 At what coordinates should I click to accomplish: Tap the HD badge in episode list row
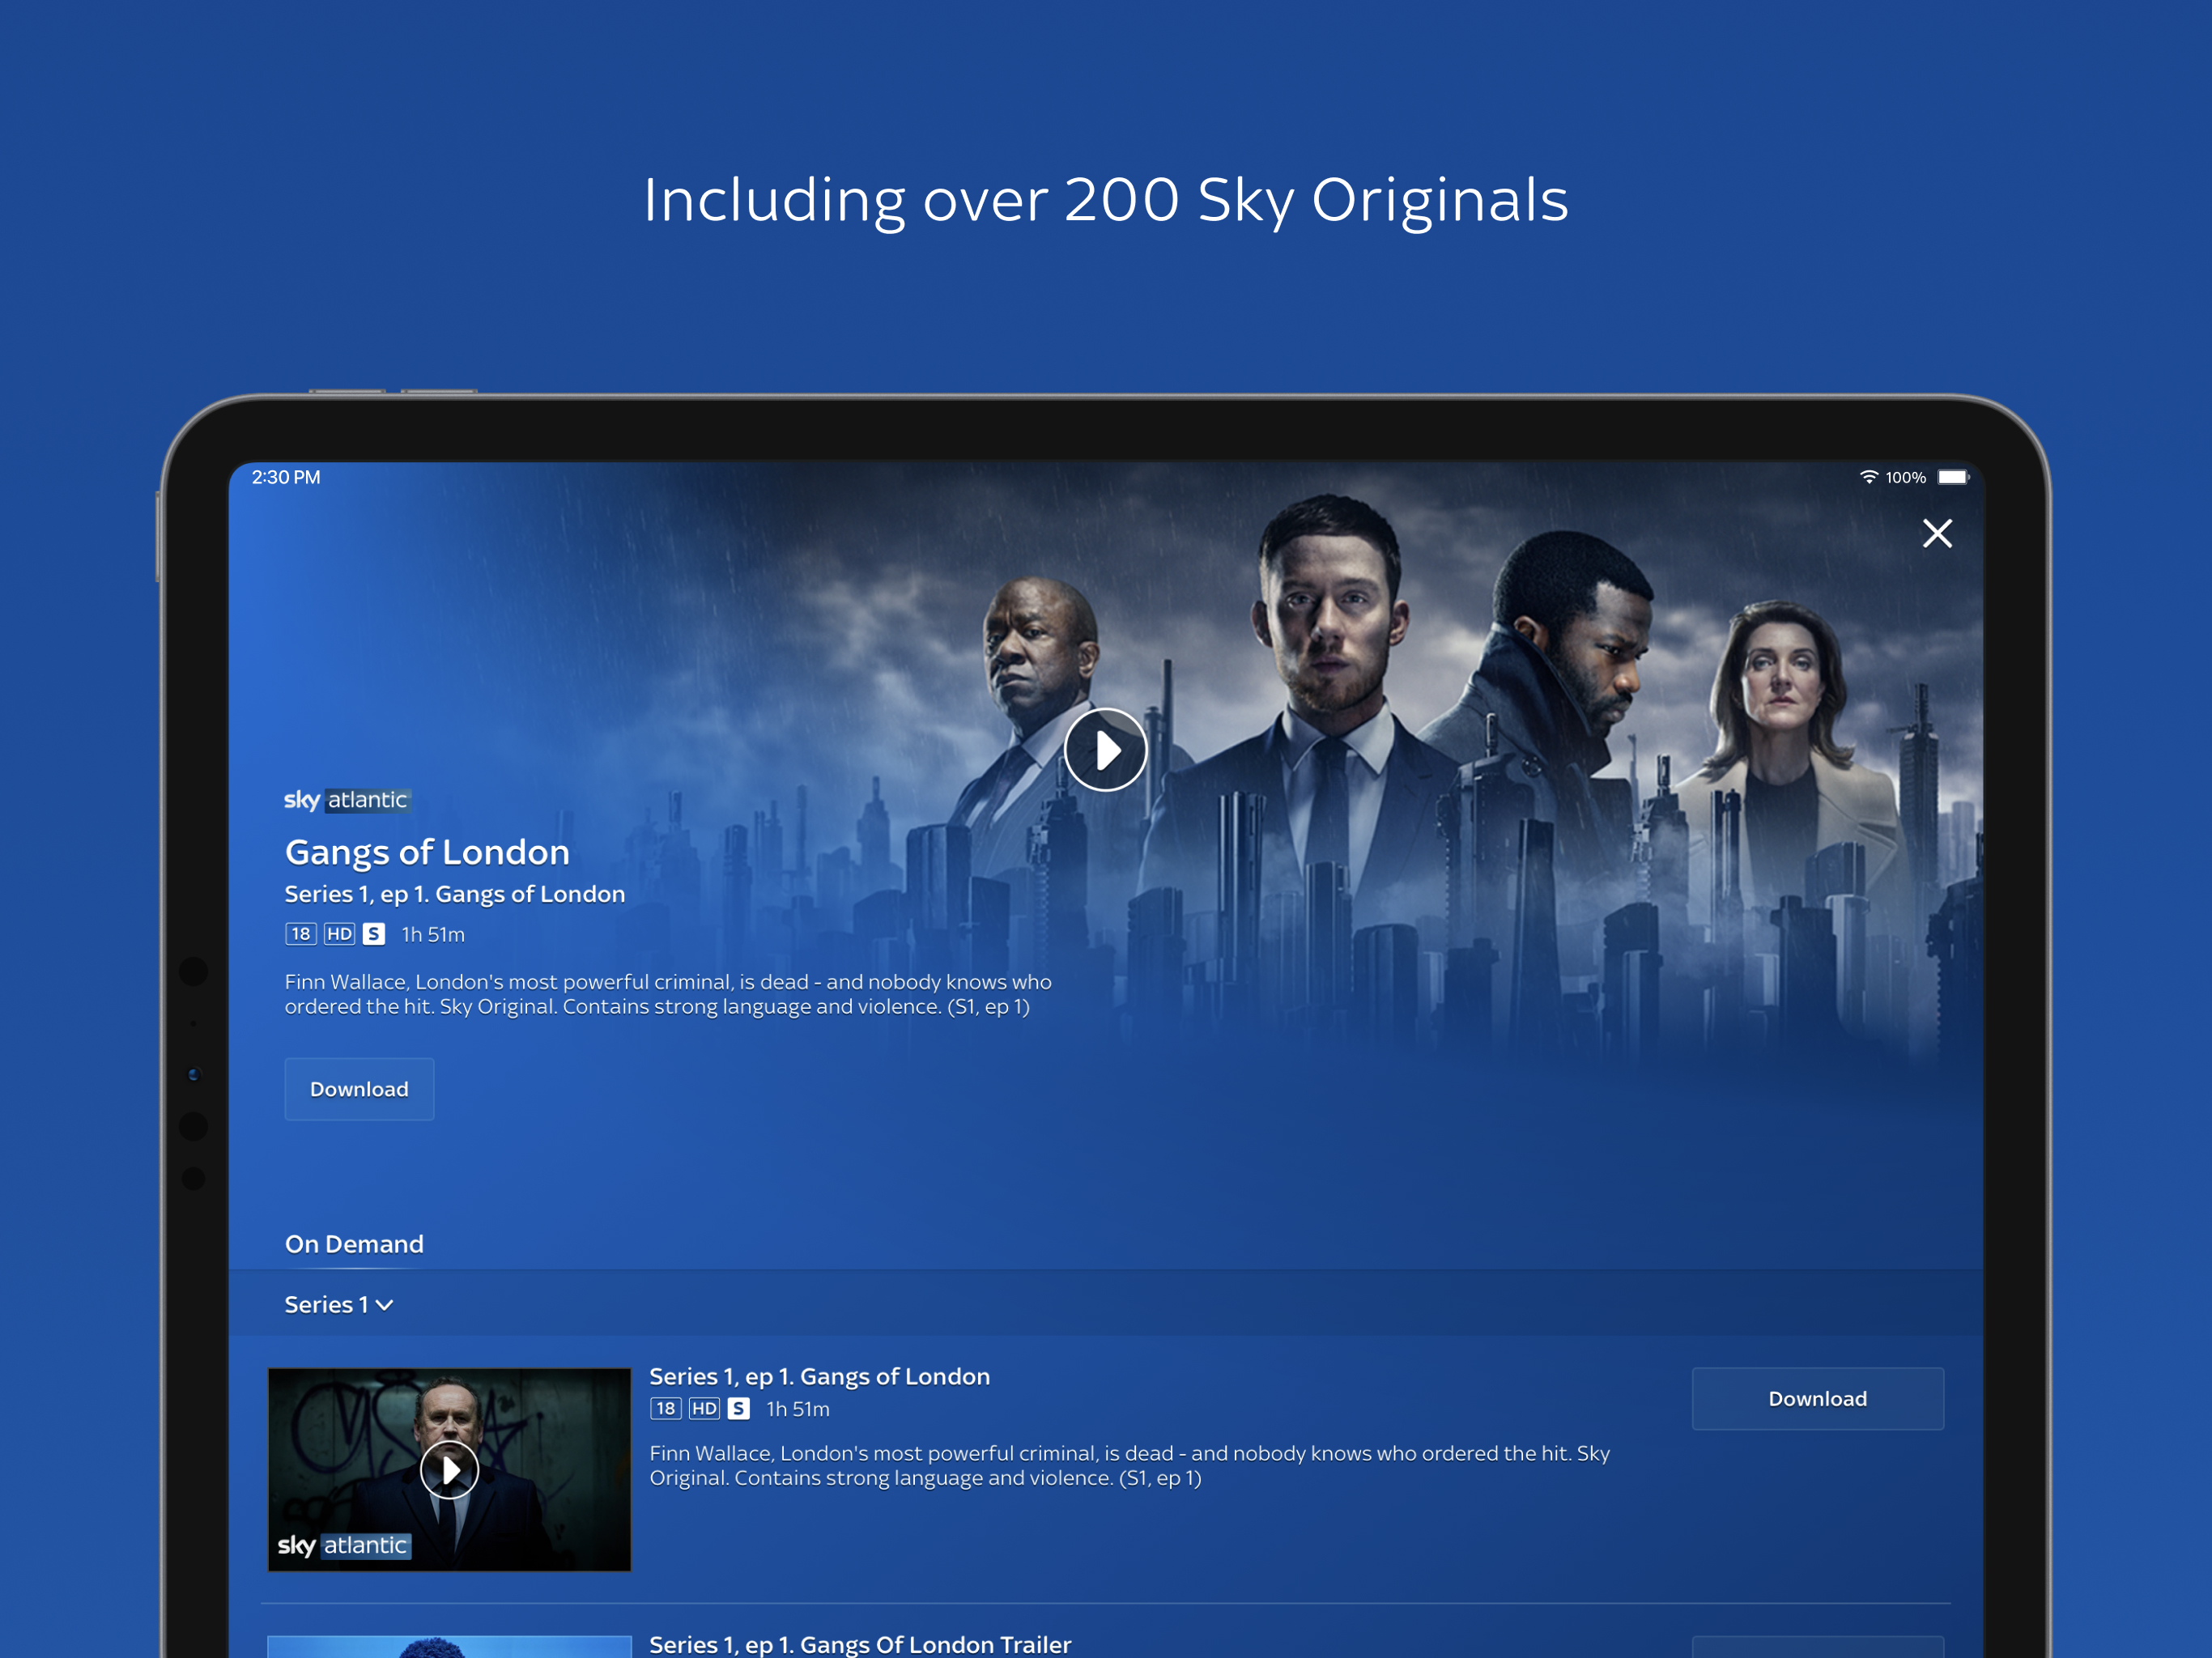(704, 1409)
